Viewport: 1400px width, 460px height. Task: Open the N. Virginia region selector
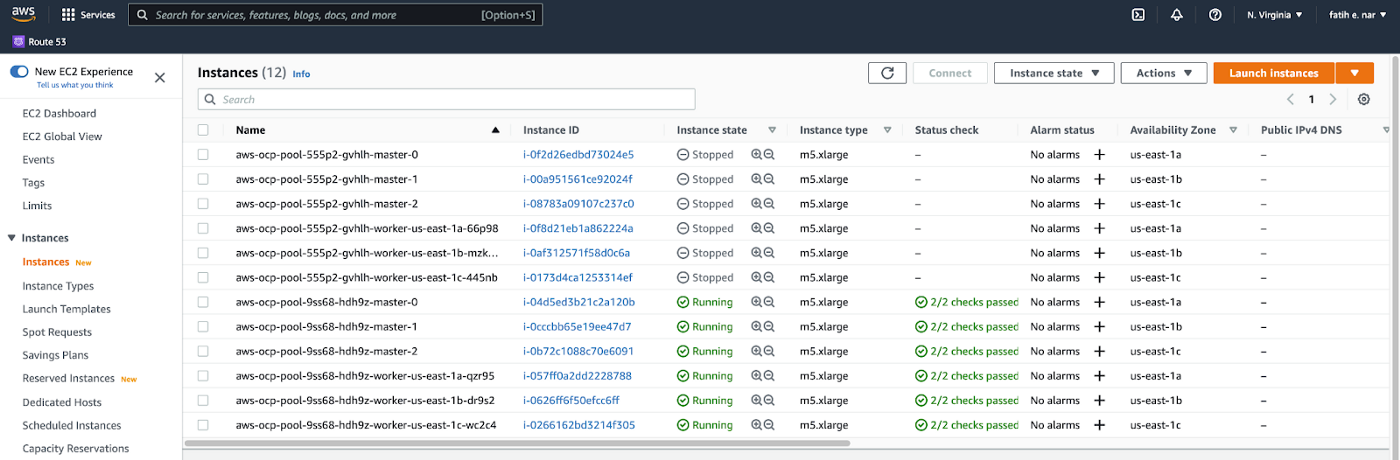tap(1275, 15)
